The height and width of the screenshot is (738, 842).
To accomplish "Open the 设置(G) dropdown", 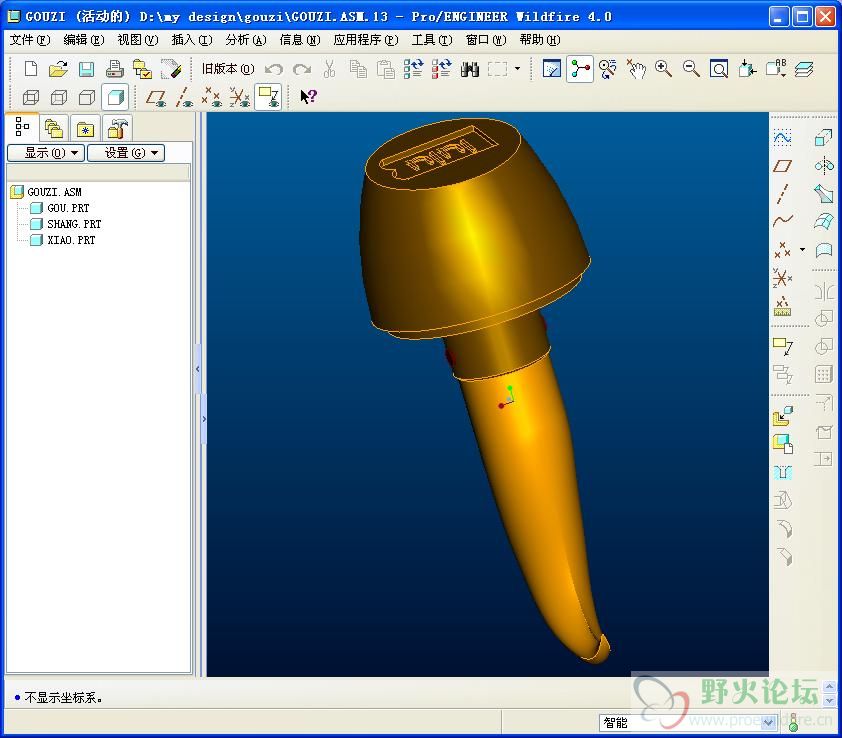I will [x=126, y=153].
